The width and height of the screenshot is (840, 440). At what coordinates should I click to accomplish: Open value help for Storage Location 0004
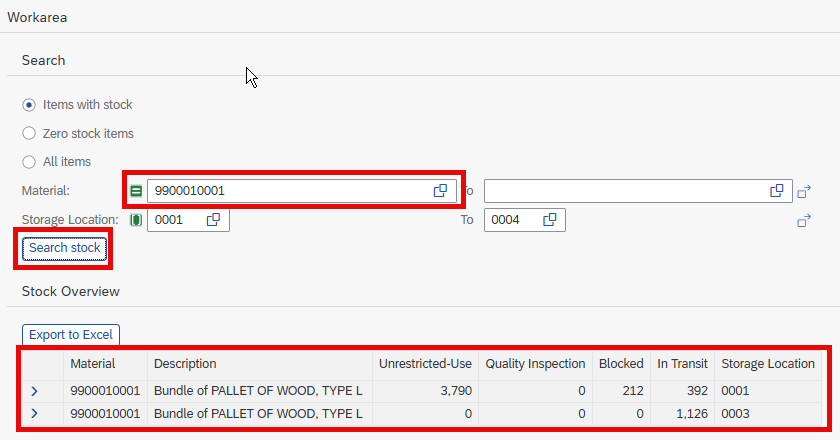tap(550, 220)
